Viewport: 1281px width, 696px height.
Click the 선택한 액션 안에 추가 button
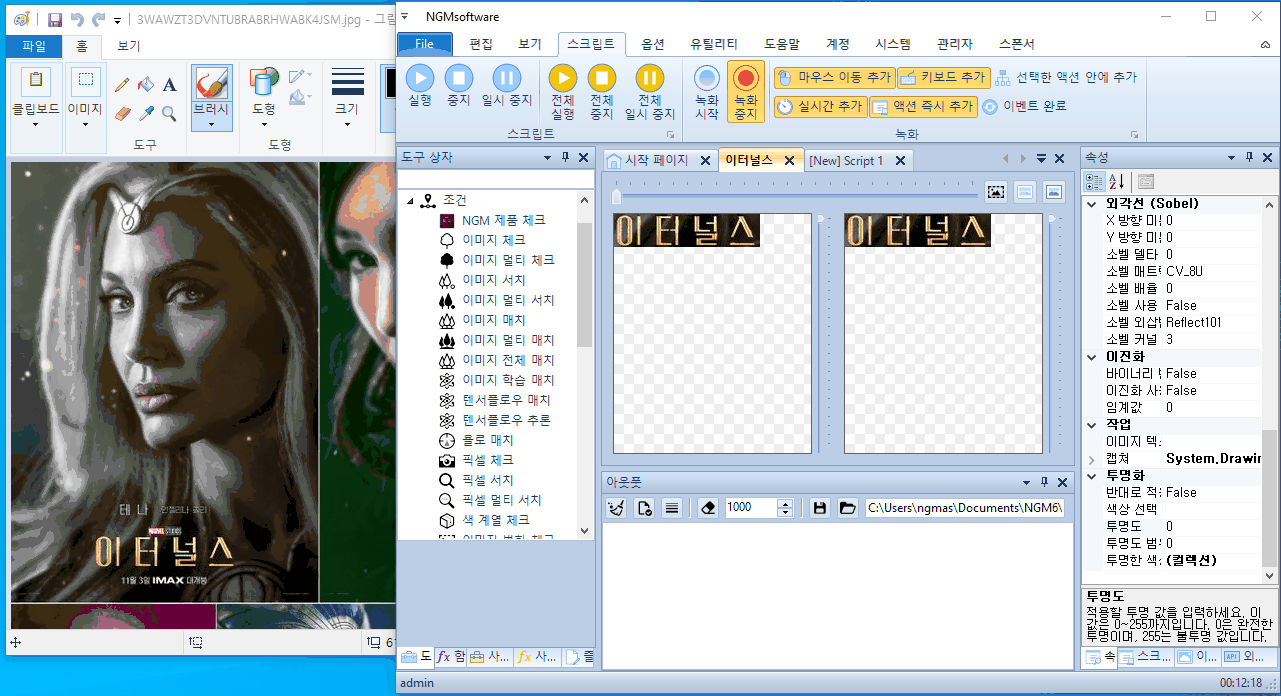point(1066,77)
